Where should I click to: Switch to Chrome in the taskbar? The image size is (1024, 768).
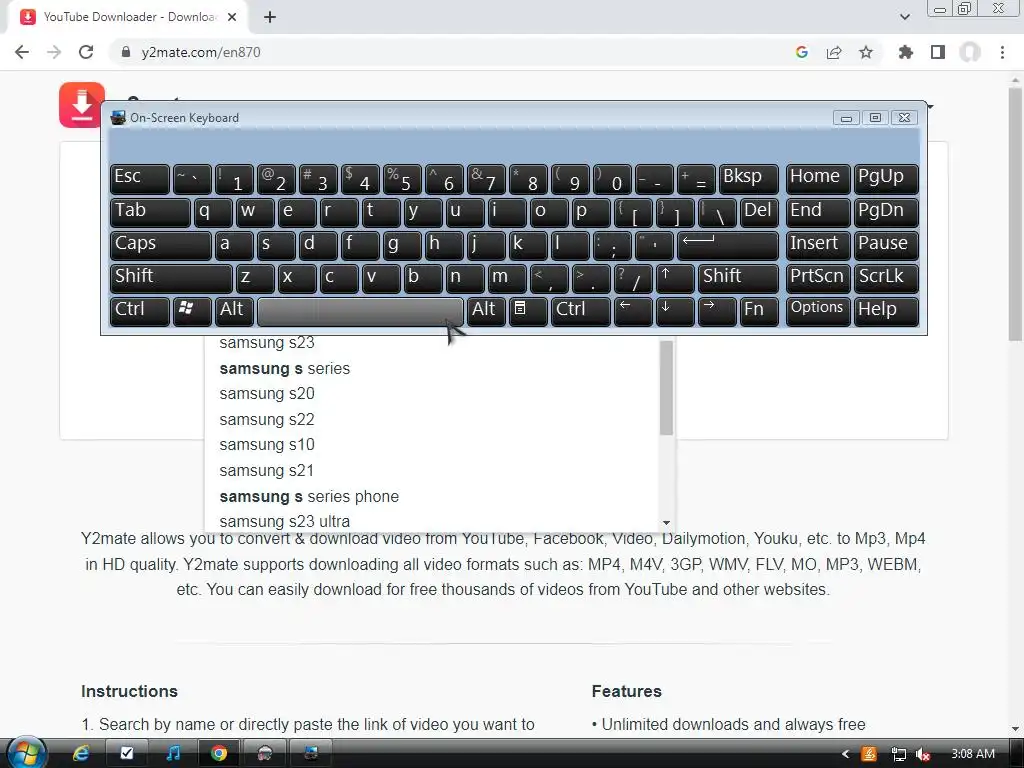(x=219, y=754)
